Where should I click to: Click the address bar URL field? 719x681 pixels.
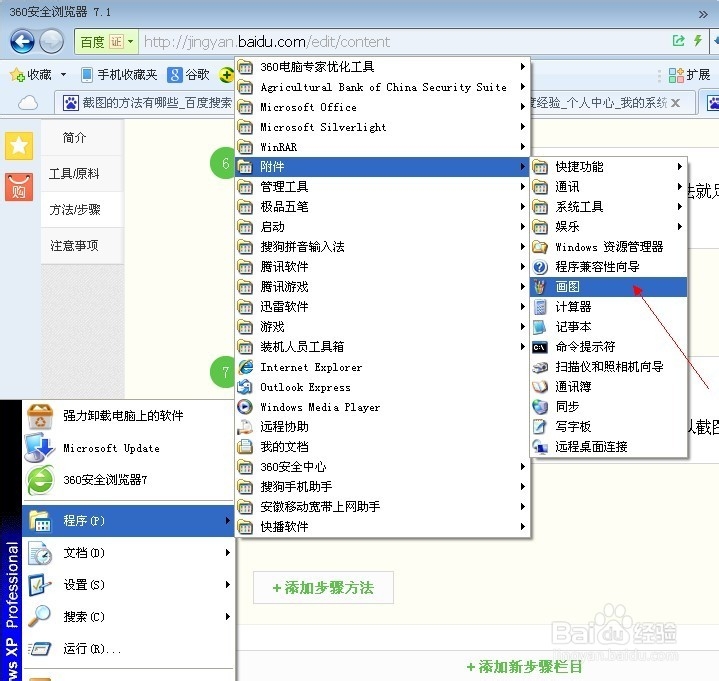(404, 42)
